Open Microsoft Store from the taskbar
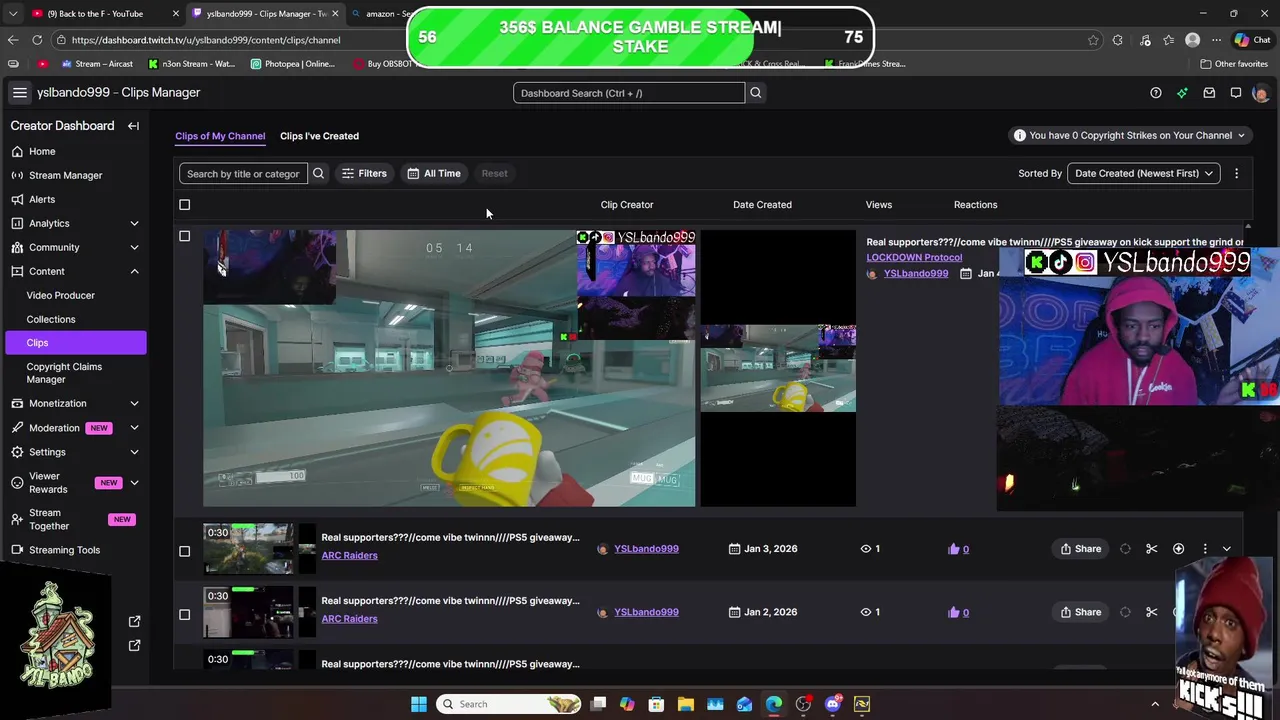Viewport: 1280px width, 720px height. click(656, 704)
